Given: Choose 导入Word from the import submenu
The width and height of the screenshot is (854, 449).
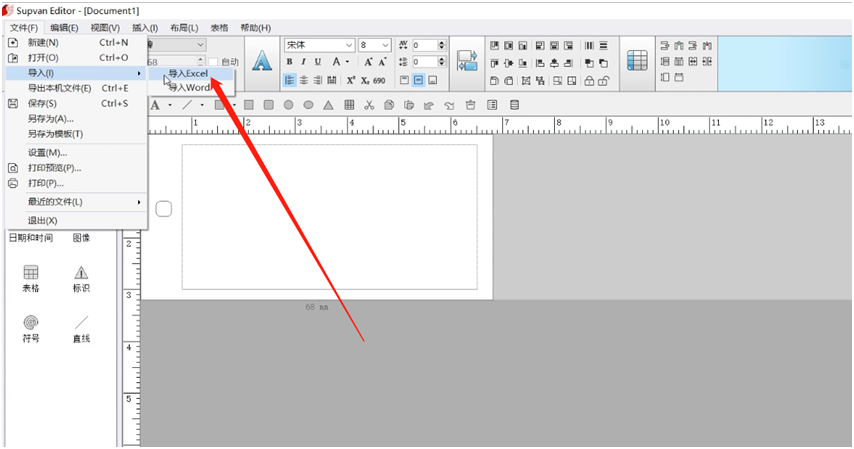Looking at the screenshot, I should click(190, 88).
